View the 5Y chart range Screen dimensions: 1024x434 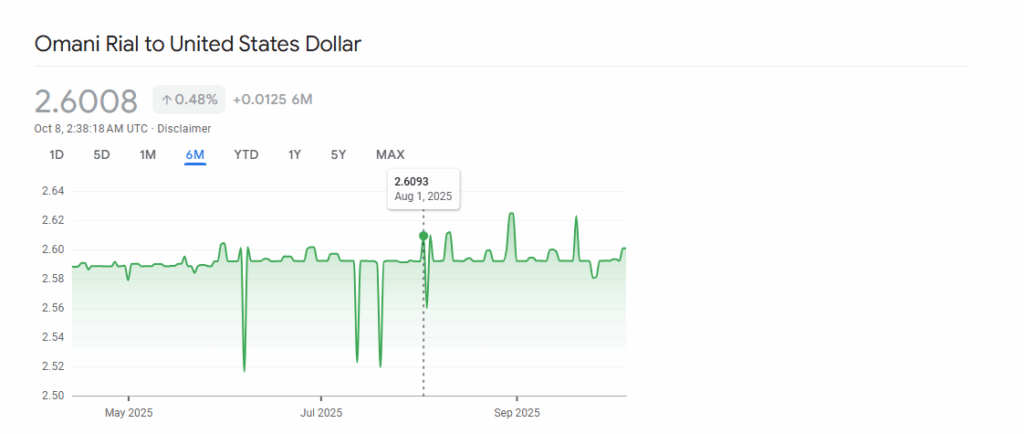click(x=339, y=154)
